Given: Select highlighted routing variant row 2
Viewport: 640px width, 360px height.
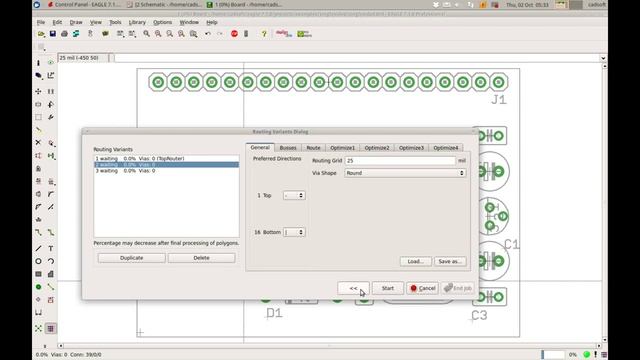Looking at the screenshot, I should pos(167,164).
